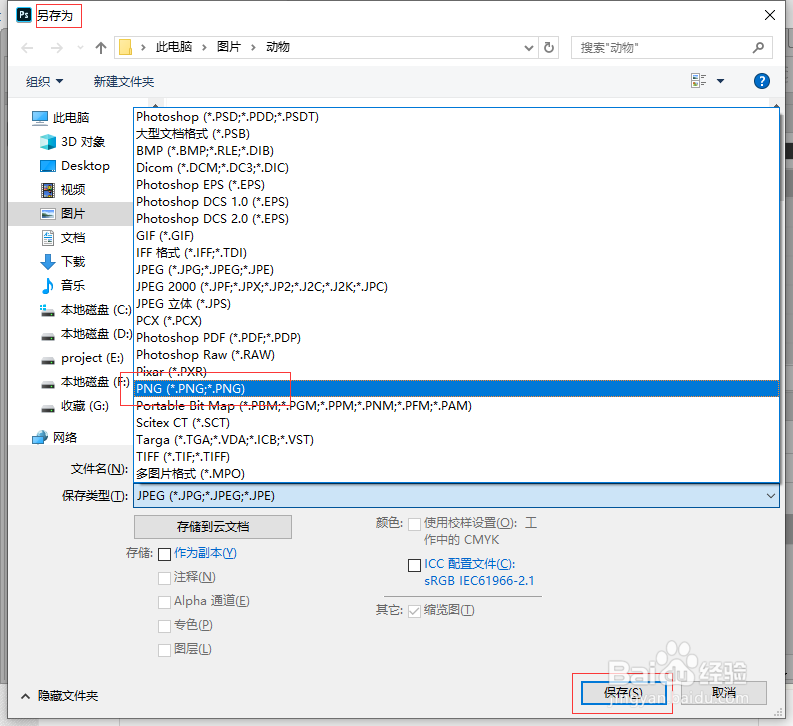Open the help question mark icon
793x726 pixels.
click(x=762, y=81)
